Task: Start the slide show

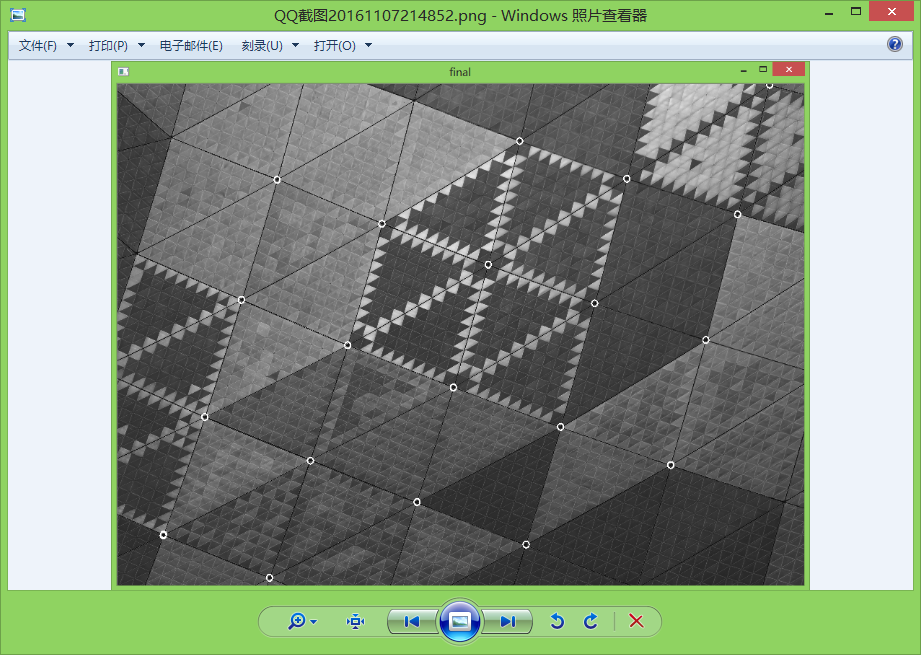Action: pos(460,621)
